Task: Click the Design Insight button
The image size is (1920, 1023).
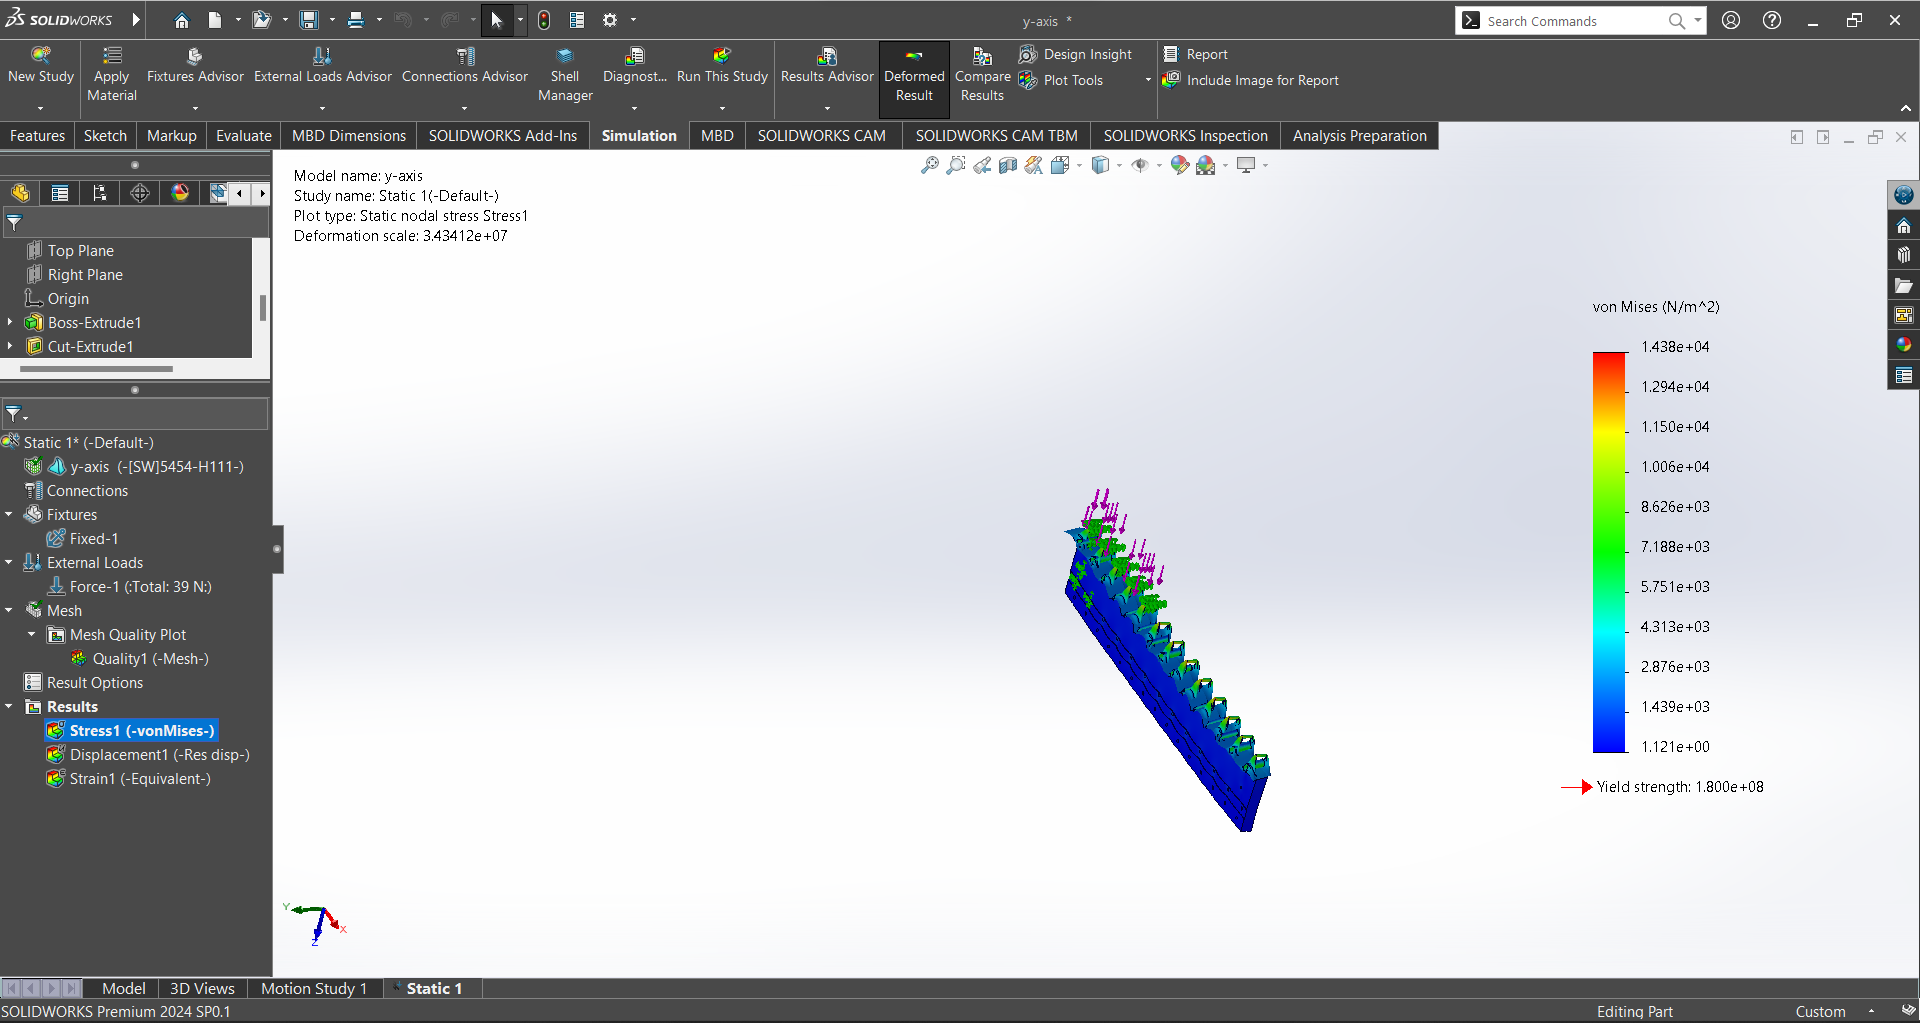Action: click(1076, 54)
